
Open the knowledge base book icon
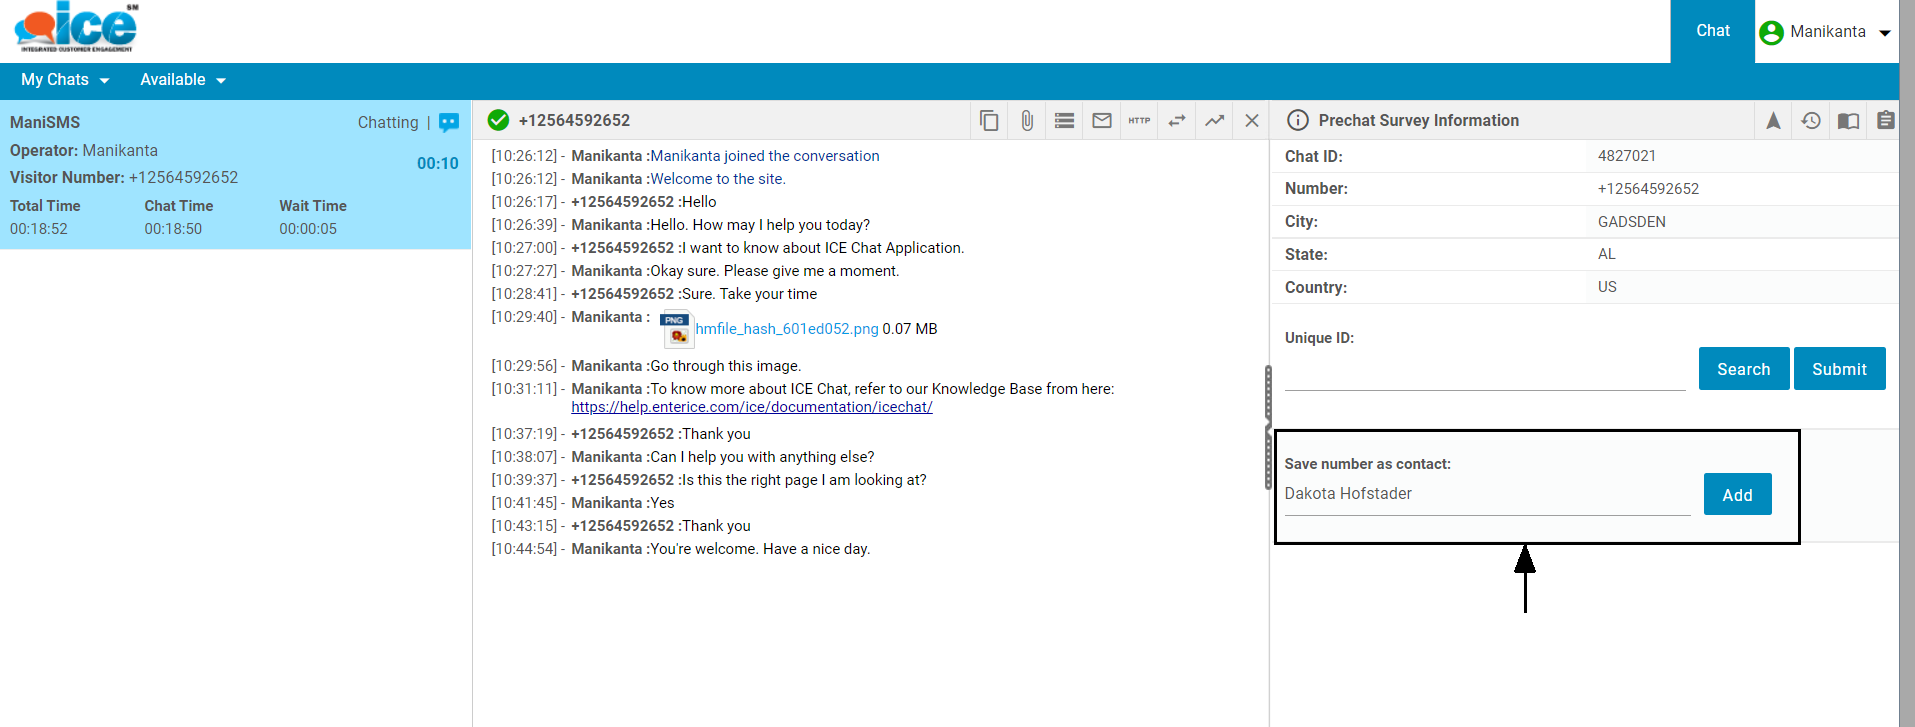[1848, 121]
